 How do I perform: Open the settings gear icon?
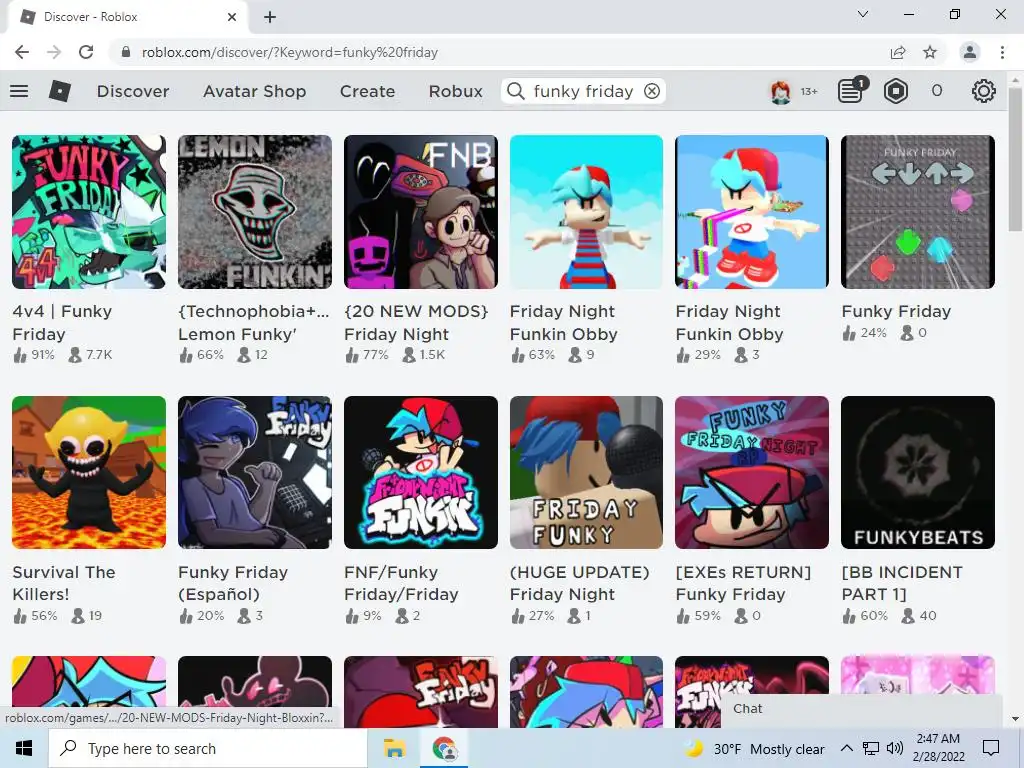pyautogui.click(x=983, y=91)
